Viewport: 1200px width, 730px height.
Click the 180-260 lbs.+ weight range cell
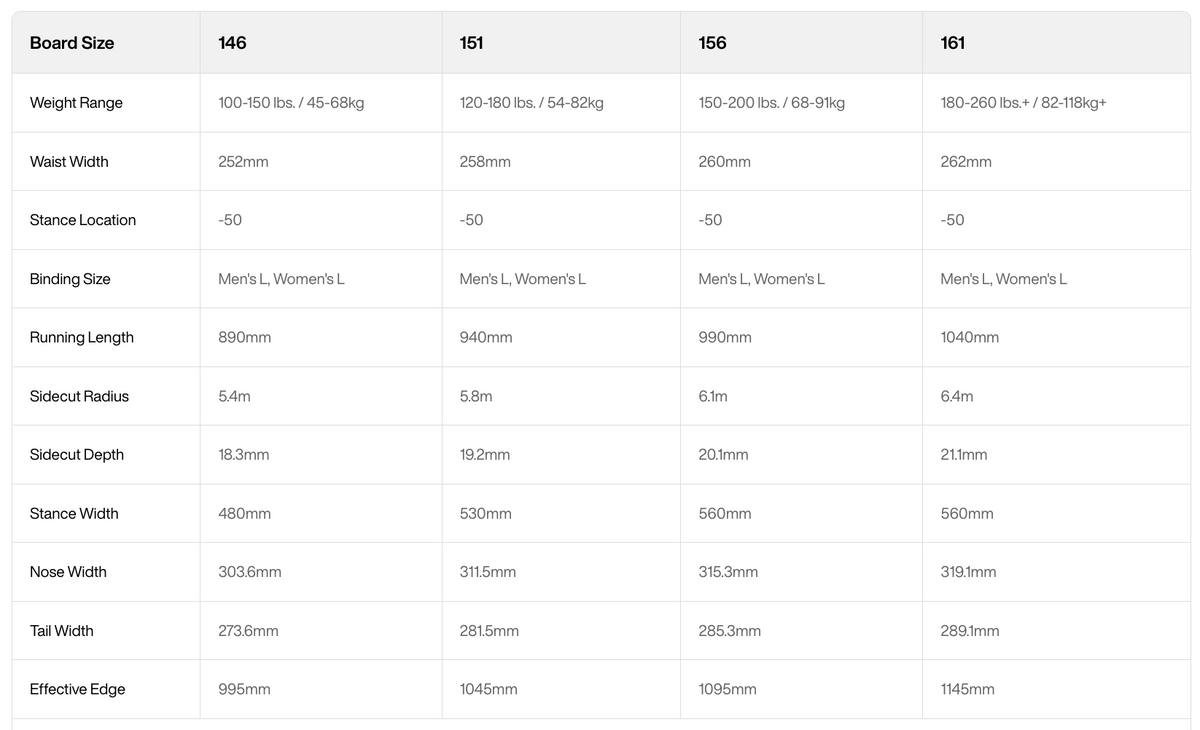[1024, 103]
